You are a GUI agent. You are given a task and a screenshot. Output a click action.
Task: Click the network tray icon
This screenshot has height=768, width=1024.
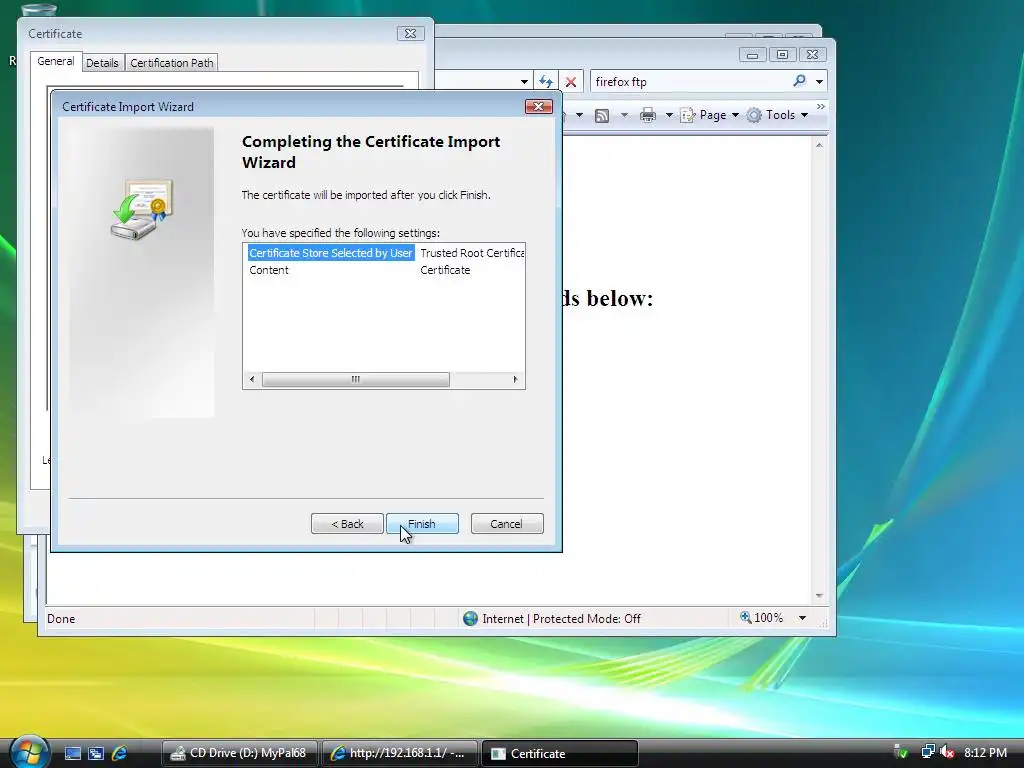click(x=928, y=752)
